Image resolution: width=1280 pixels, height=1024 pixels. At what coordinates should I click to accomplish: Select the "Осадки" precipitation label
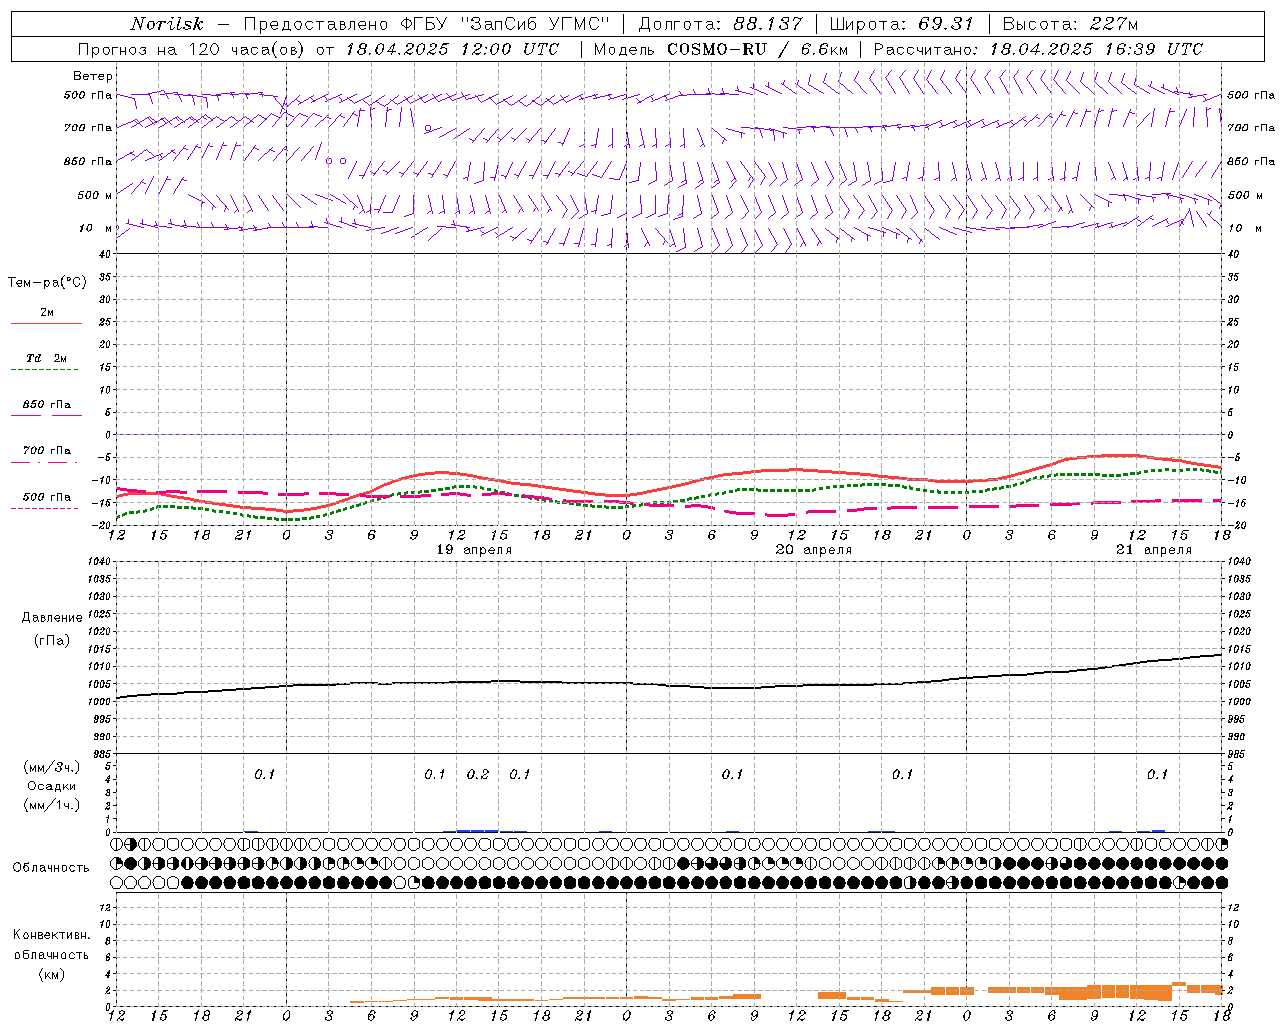(x=52, y=786)
